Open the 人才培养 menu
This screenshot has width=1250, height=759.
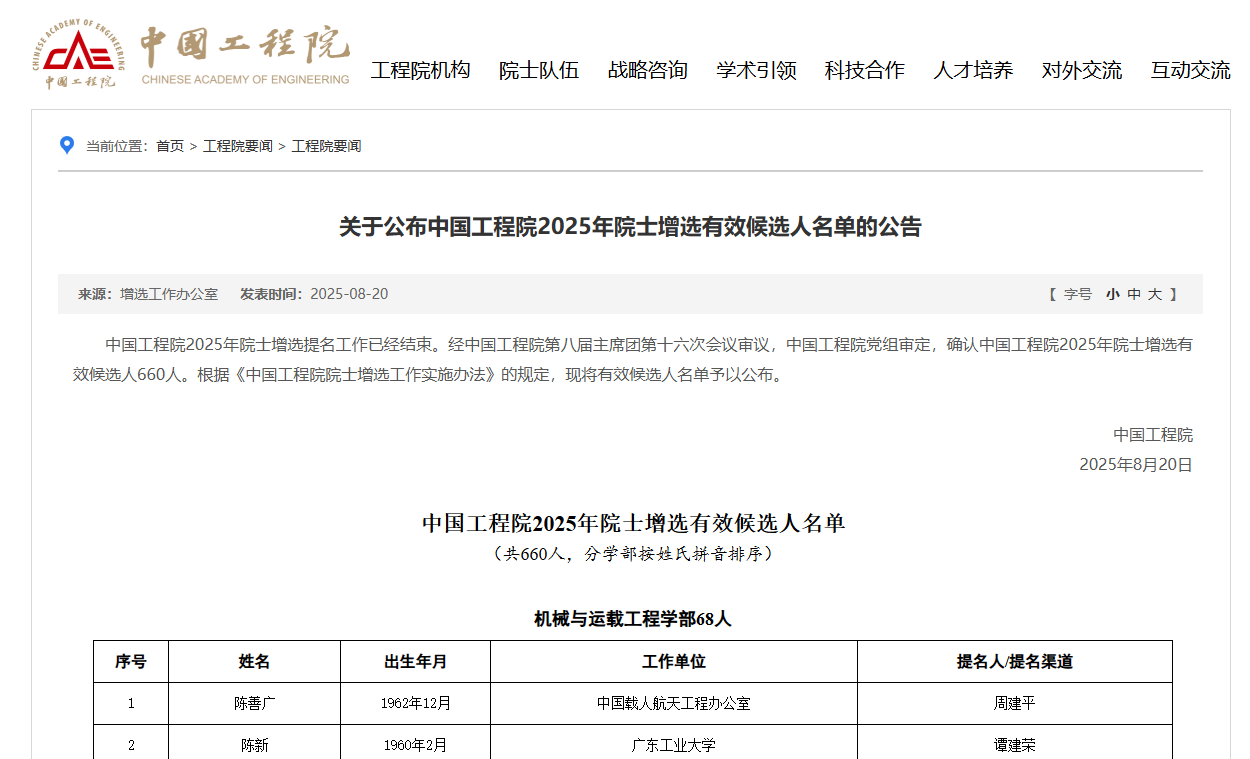973,70
